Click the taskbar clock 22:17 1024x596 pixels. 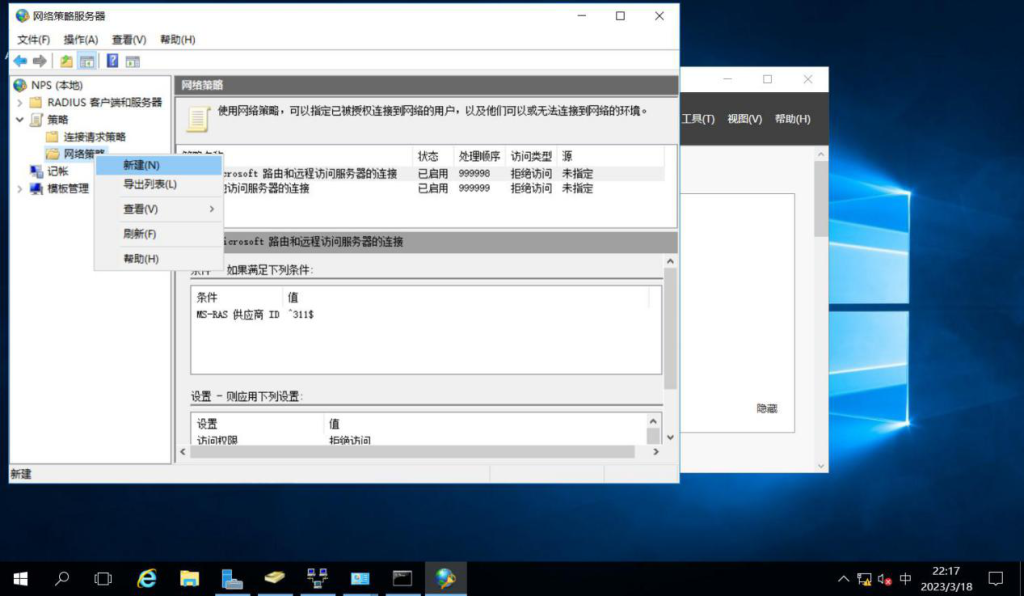click(x=946, y=571)
